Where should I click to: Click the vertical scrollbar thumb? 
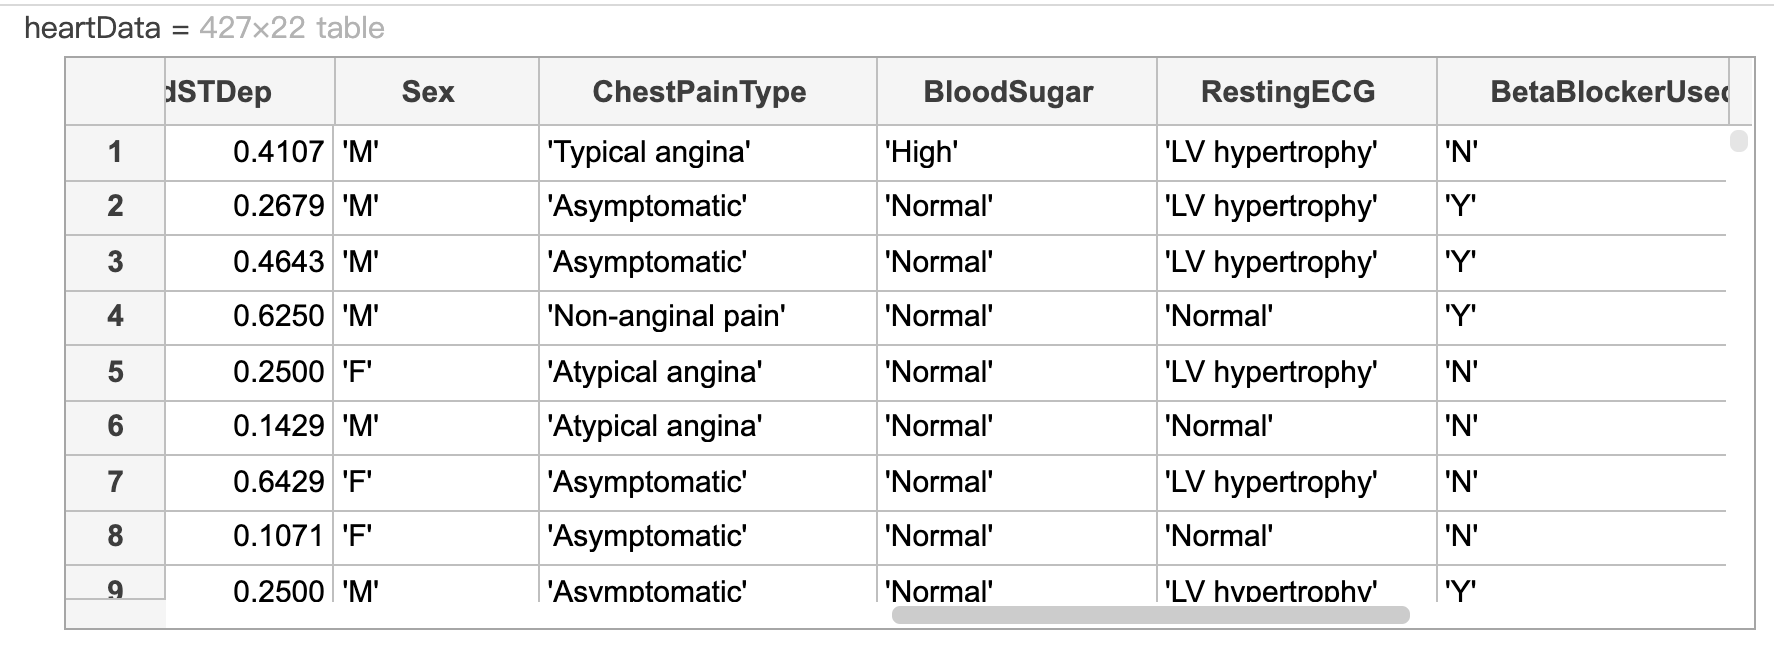click(1739, 140)
